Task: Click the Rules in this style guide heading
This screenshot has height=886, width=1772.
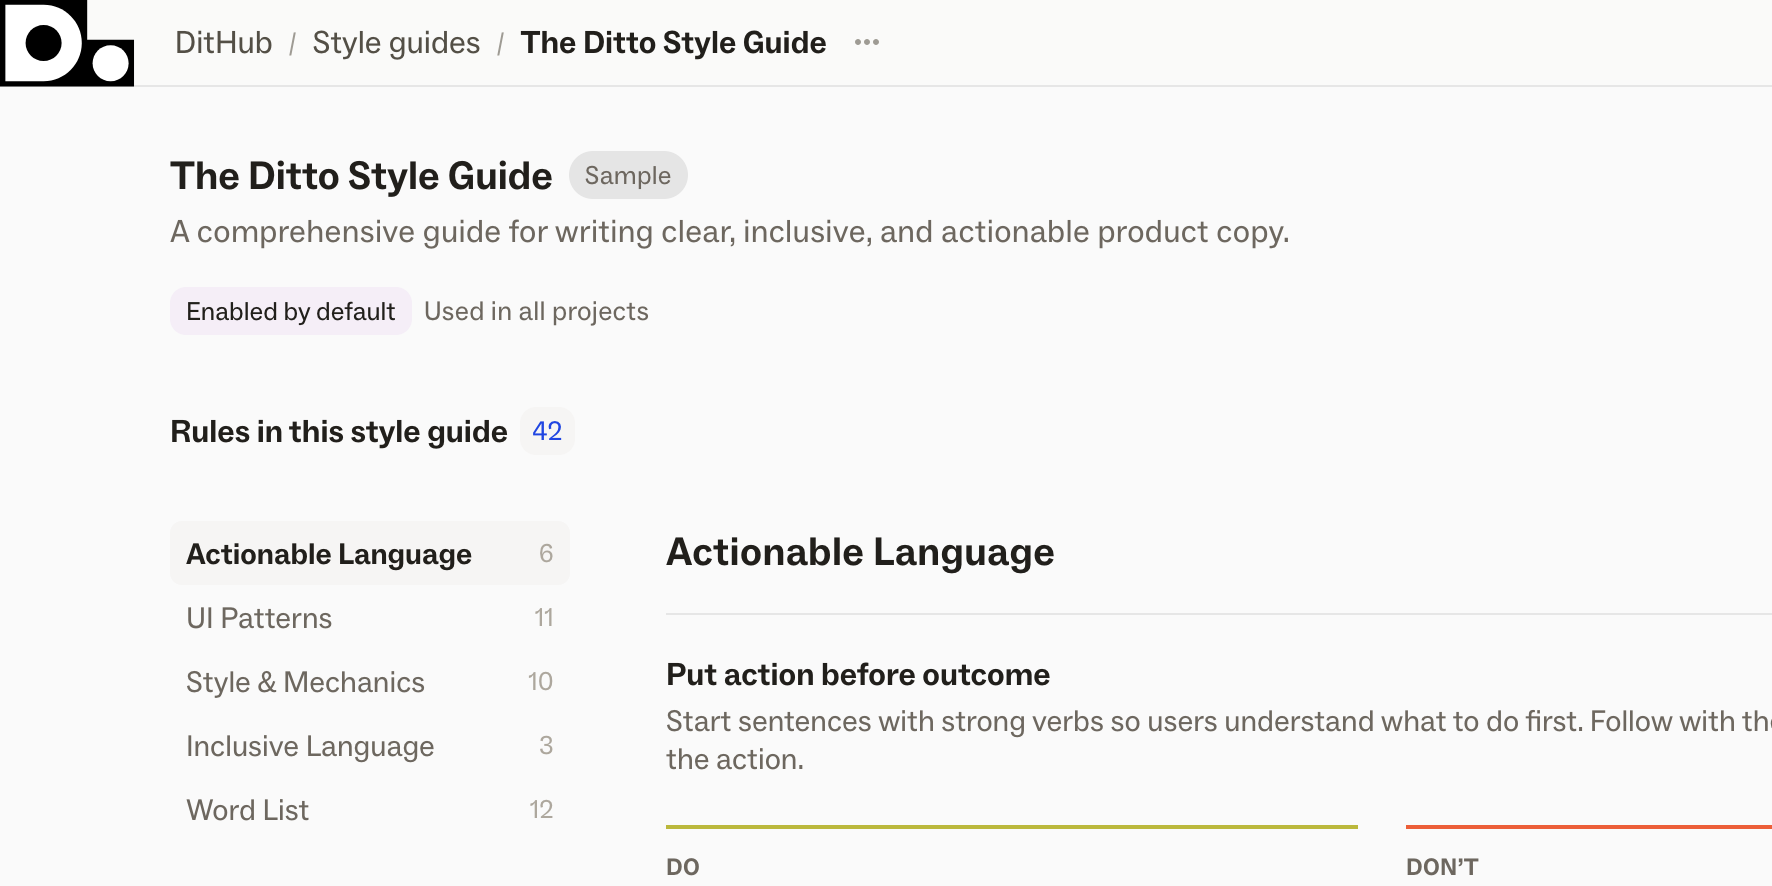Action: [339, 432]
